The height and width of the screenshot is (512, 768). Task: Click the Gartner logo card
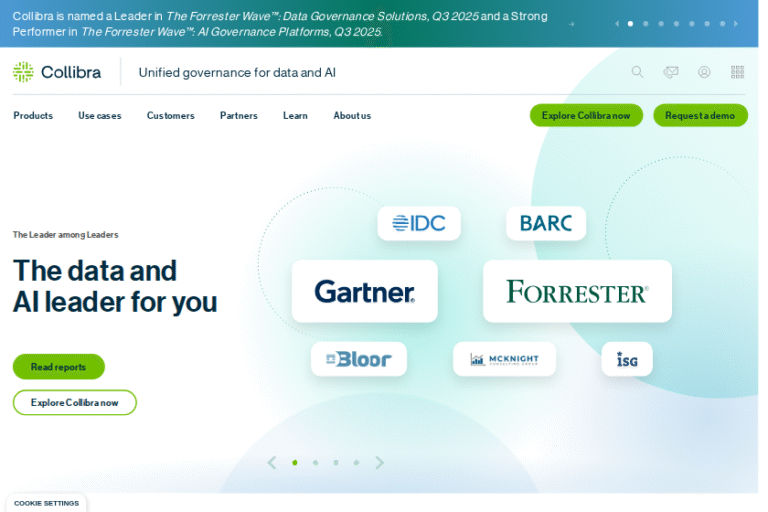click(x=364, y=291)
